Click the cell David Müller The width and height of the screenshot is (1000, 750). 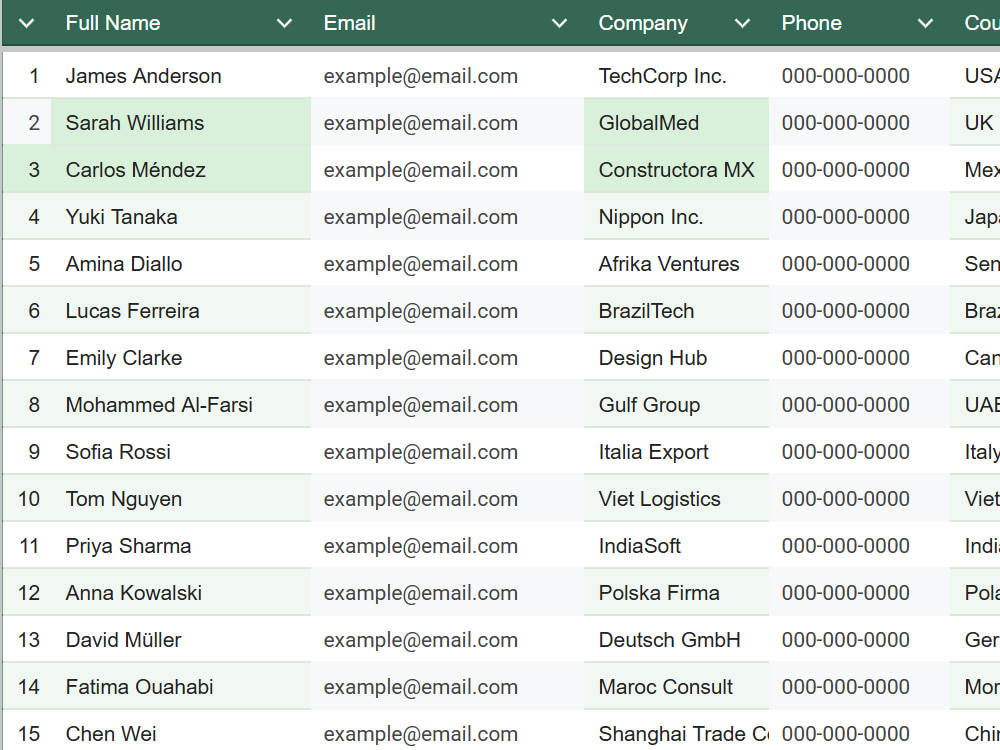click(181, 640)
